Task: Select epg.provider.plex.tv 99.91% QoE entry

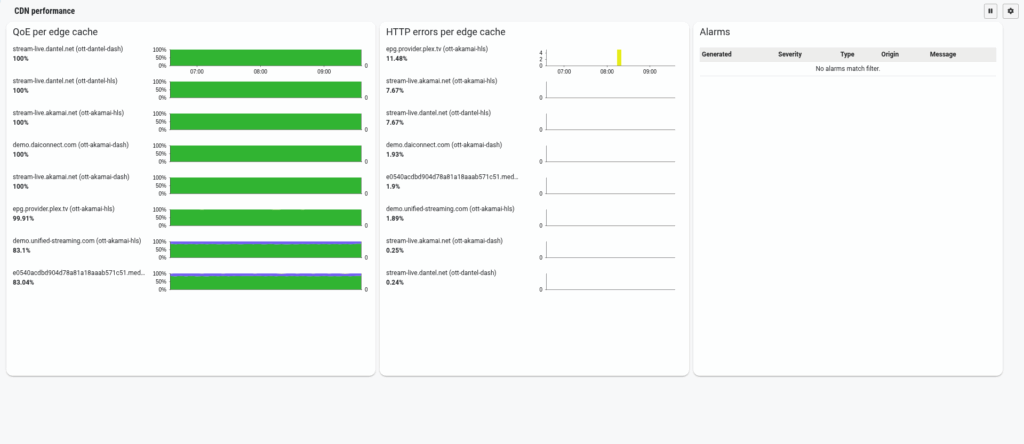Action: point(68,209)
